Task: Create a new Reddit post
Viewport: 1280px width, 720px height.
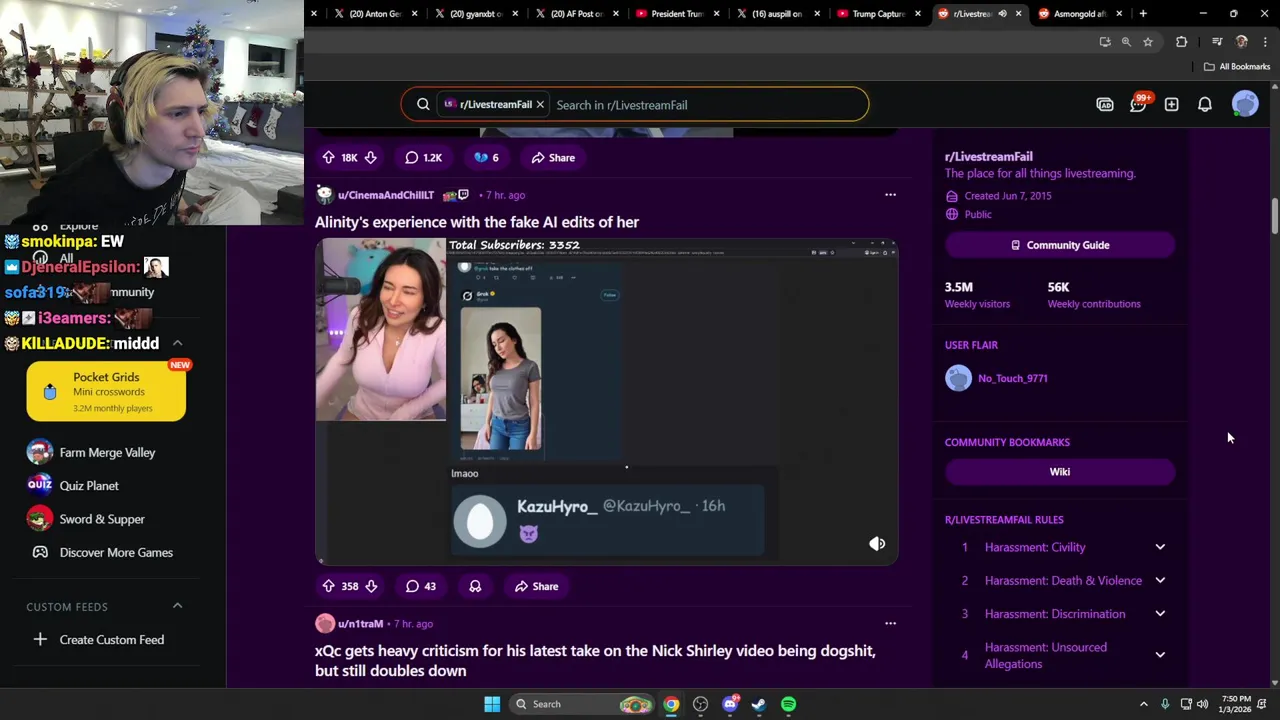Action: tap(1171, 104)
